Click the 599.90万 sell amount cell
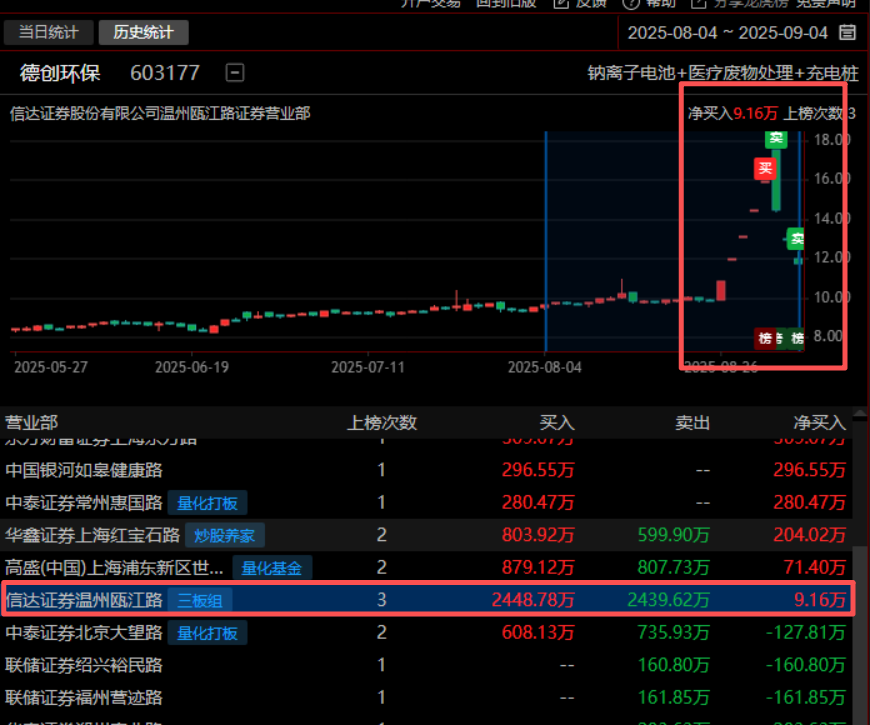Image resolution: width=870 pixels, height=725 pixels. (x=674, y=535)
